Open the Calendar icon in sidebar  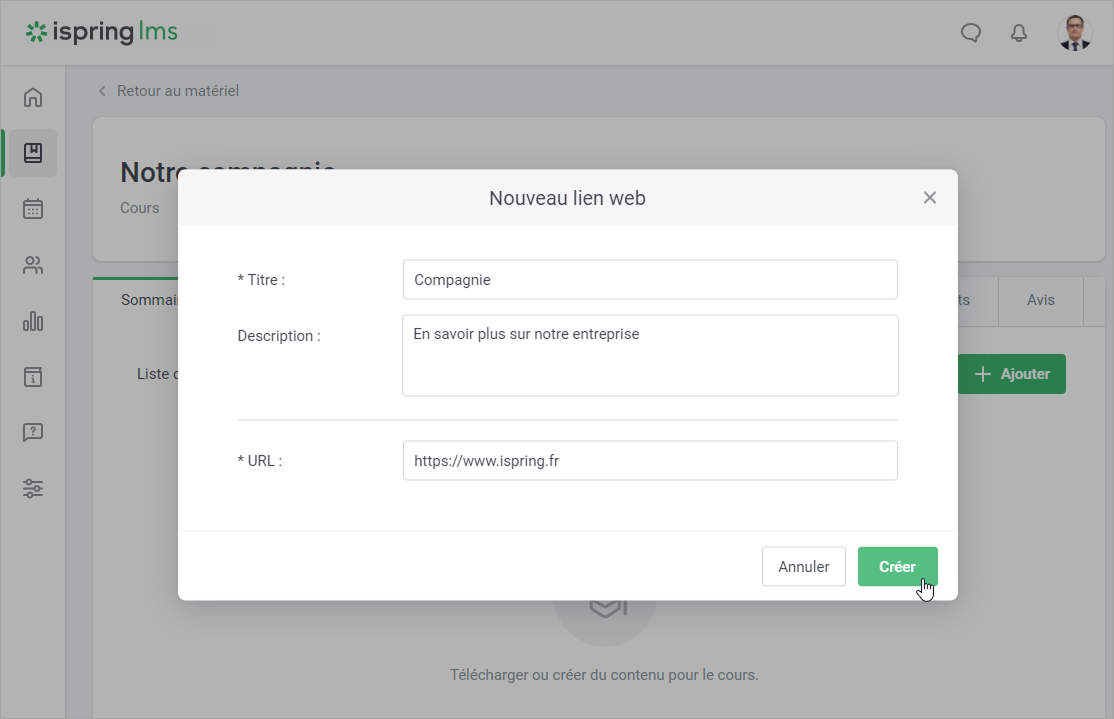point(33,209)
